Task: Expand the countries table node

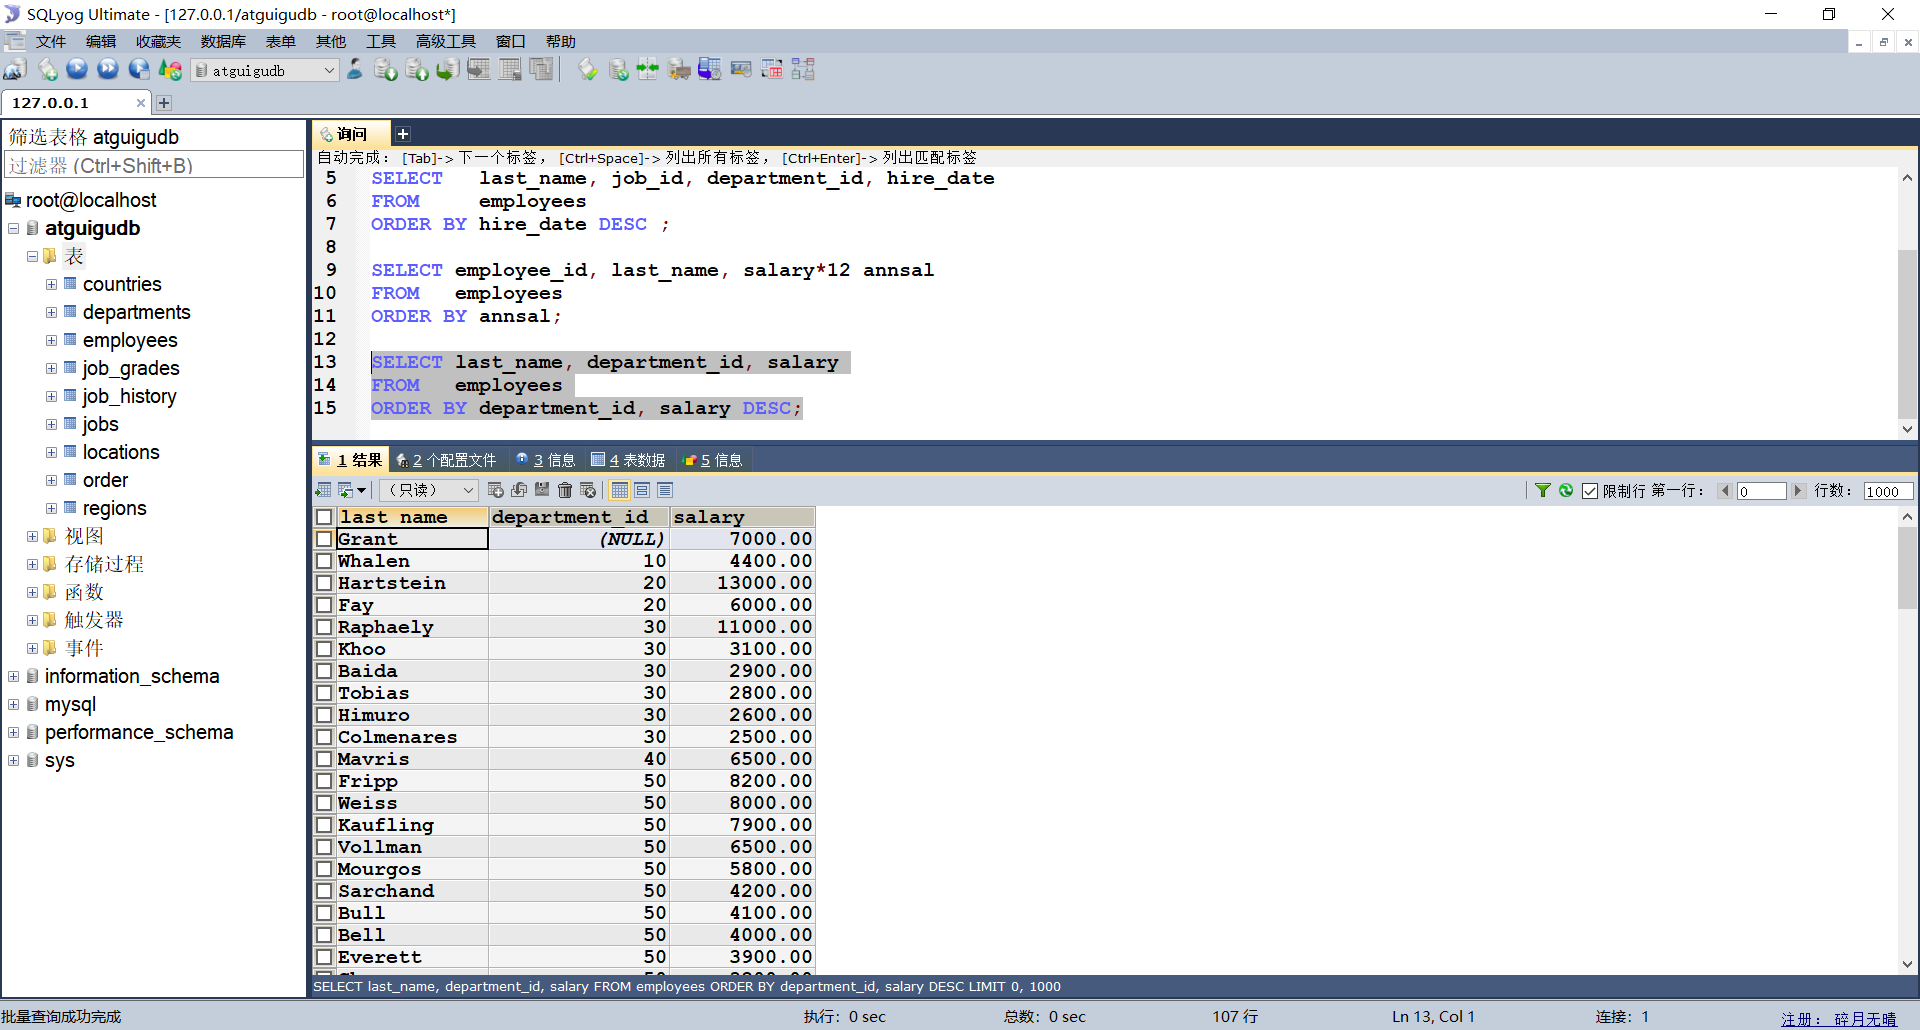Action: tap(51, 285)
